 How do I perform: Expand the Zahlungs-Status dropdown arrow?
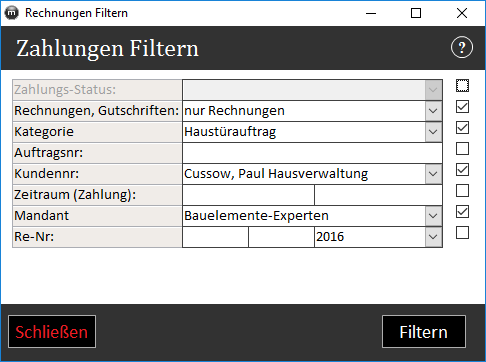[x=433, y=90]
